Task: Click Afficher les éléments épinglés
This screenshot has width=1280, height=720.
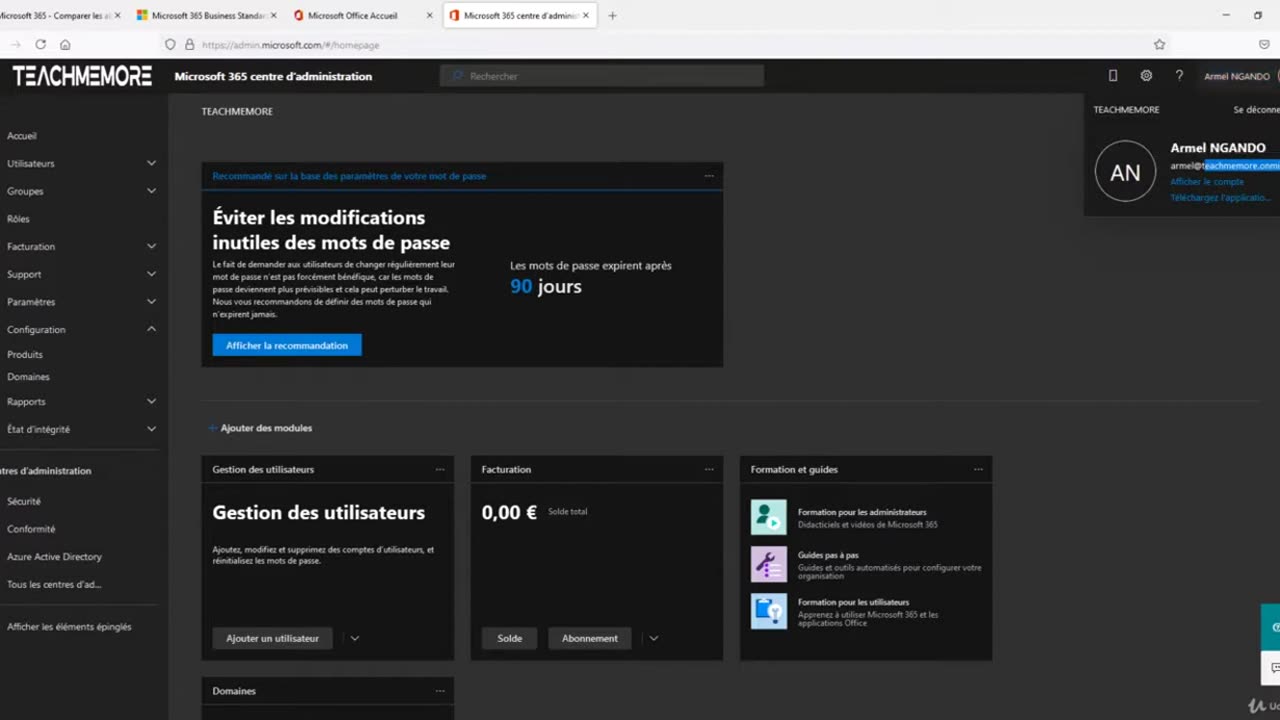Action: pyautogui.click(x=69, y=627)
